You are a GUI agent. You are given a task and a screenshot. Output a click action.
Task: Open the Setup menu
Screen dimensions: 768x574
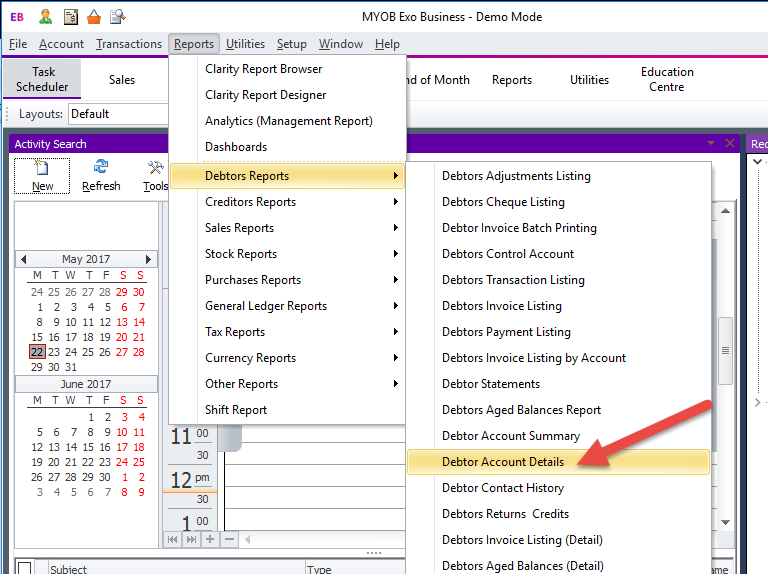coord(291,44)
